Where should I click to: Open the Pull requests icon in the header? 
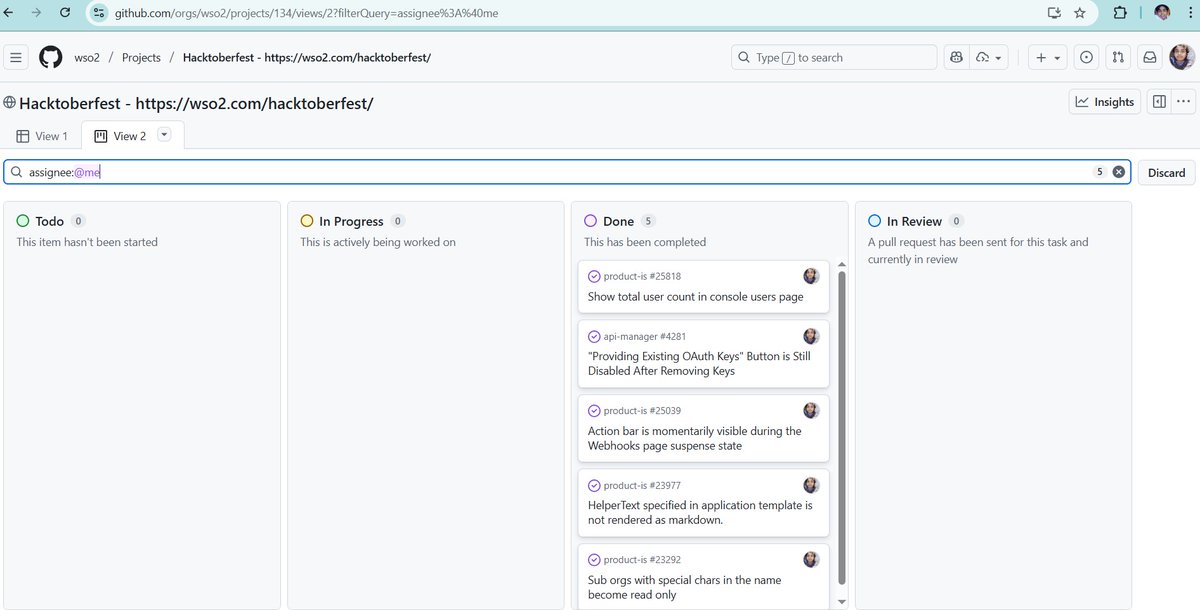coord(1118,58)
